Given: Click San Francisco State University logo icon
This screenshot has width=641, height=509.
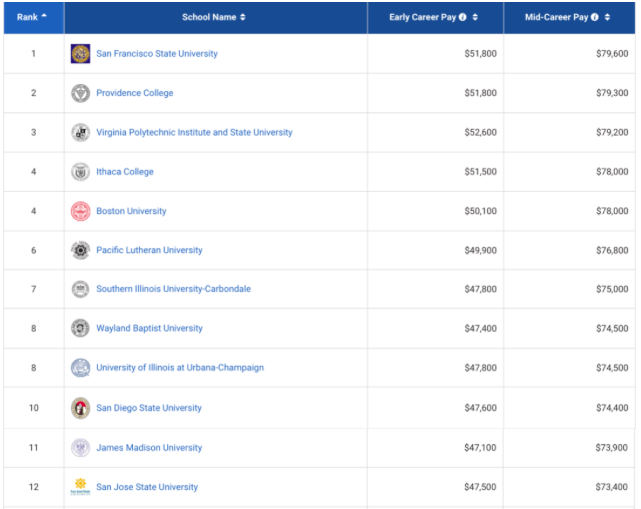Looking at the screenshot, I should pyautogui.click(x=80, y=54).
